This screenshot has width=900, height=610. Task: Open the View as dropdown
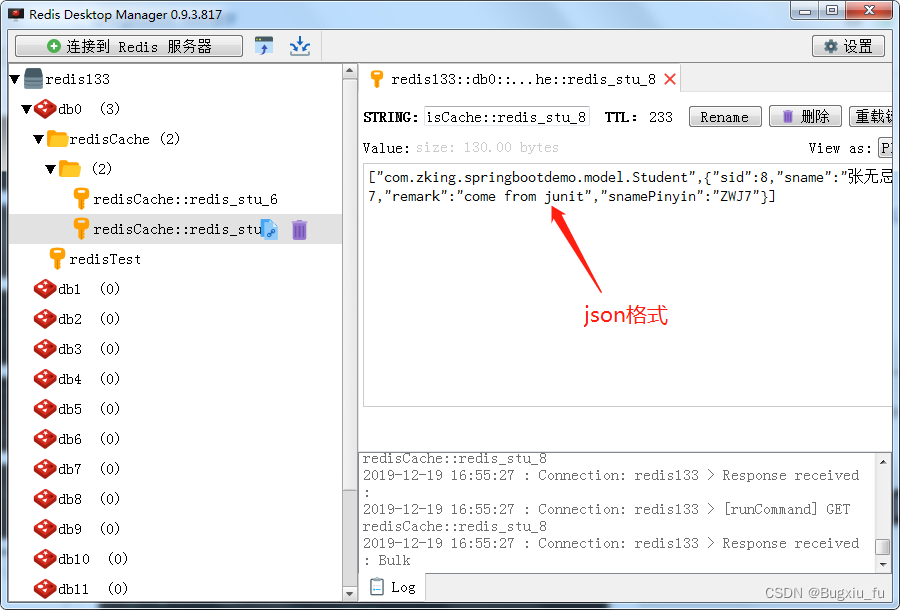point(886,148)
